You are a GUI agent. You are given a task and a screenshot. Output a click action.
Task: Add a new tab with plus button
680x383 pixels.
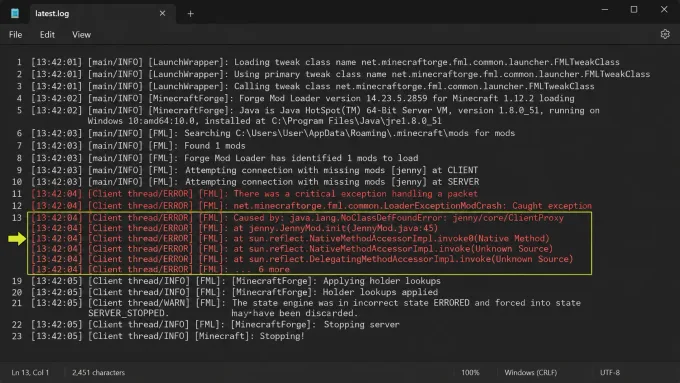point(190,14)
